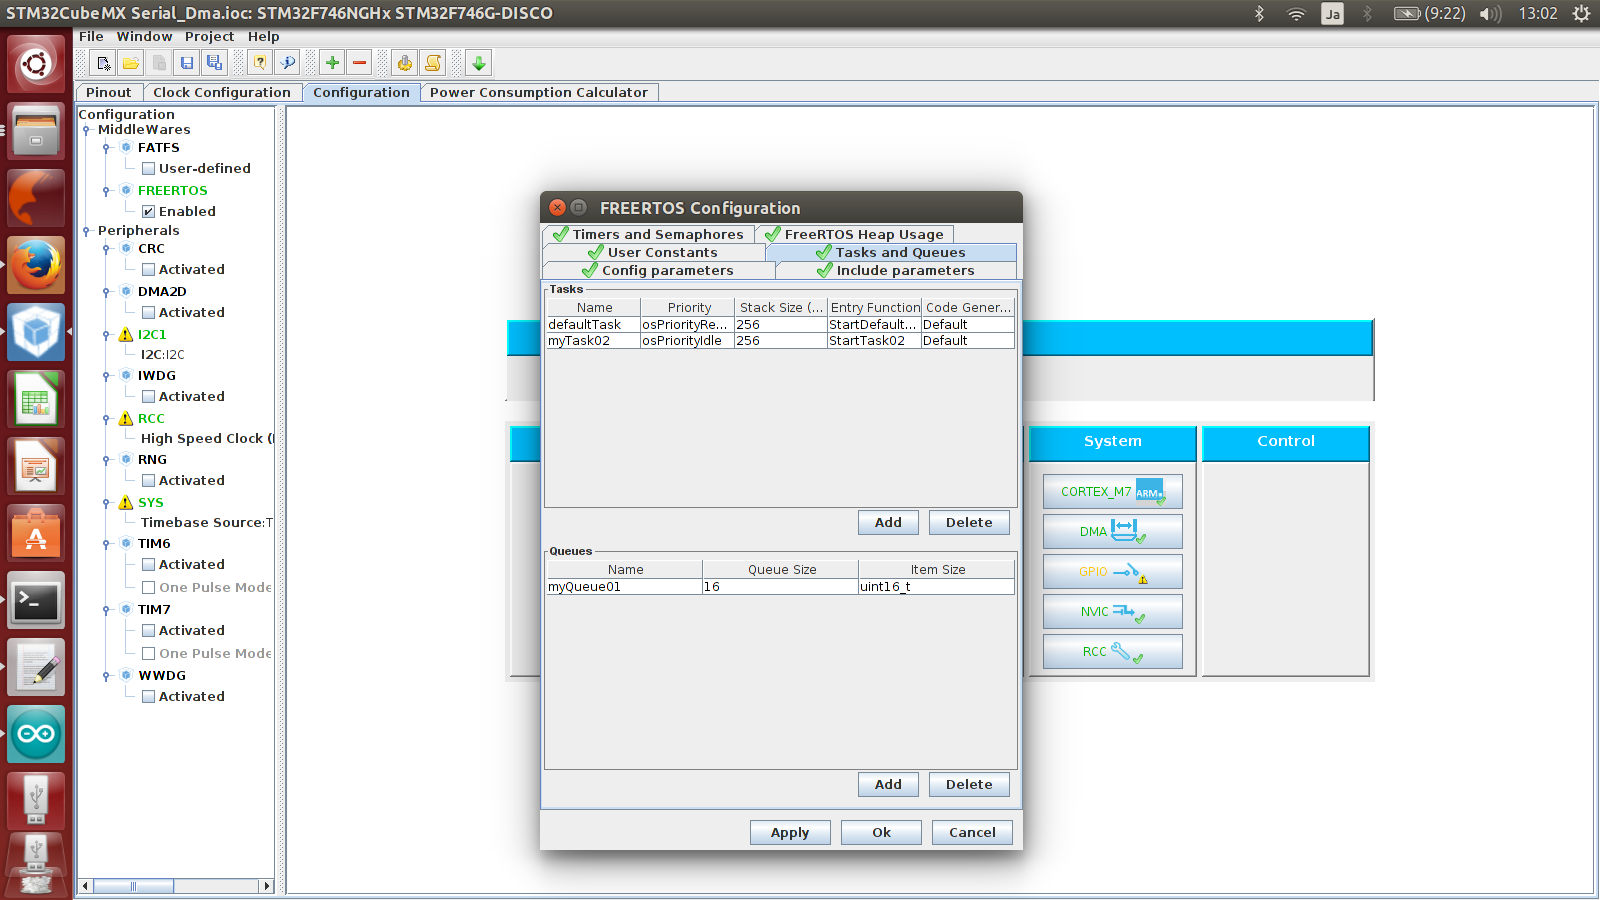
Task: Click the Save Project floppy disk icon
Action: 187,63
